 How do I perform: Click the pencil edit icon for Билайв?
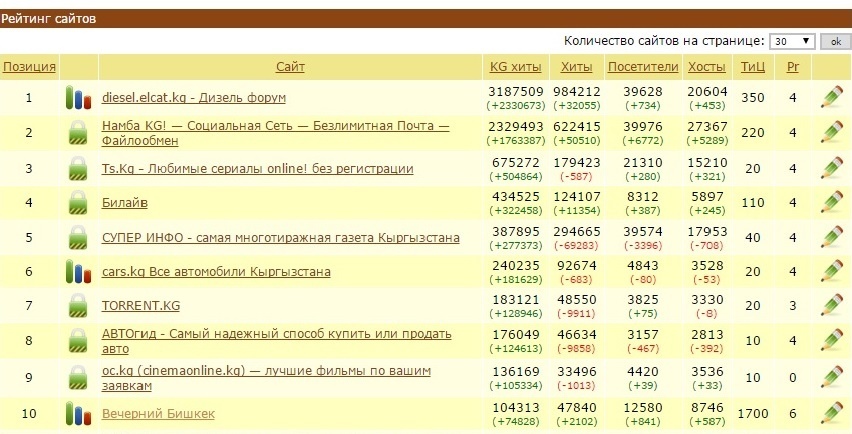click(832, 203)
